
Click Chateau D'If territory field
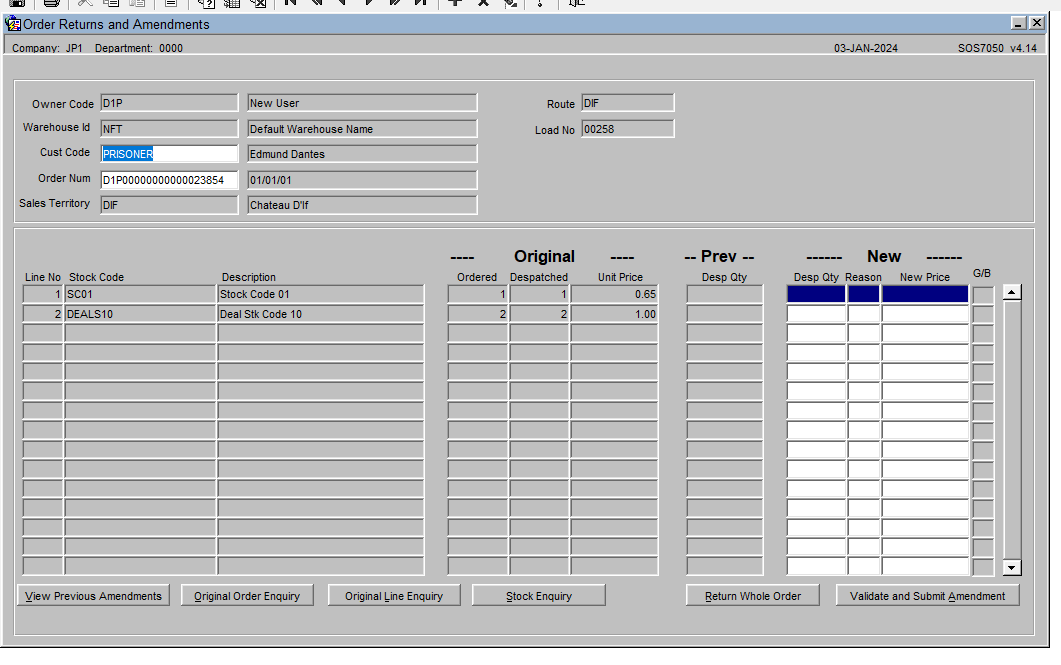point(362,204)
